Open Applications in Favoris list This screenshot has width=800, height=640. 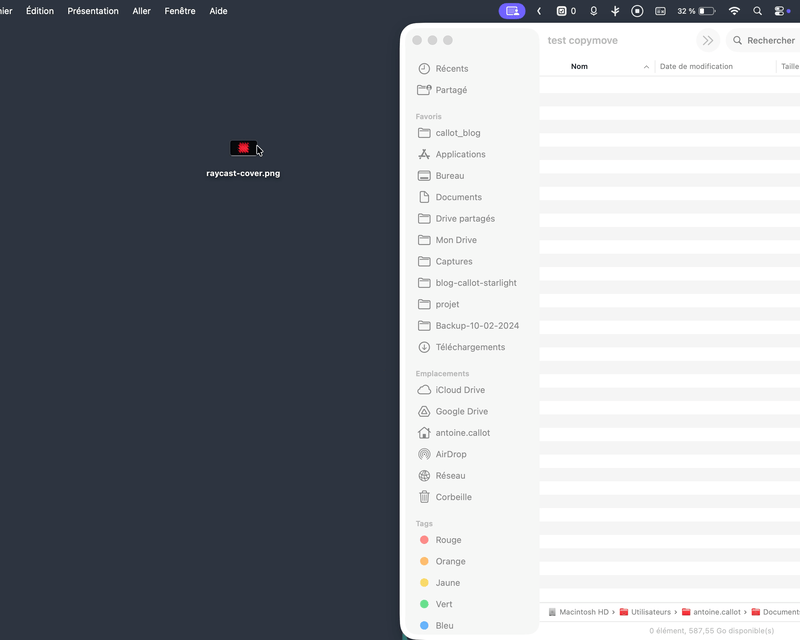[460, 154]
